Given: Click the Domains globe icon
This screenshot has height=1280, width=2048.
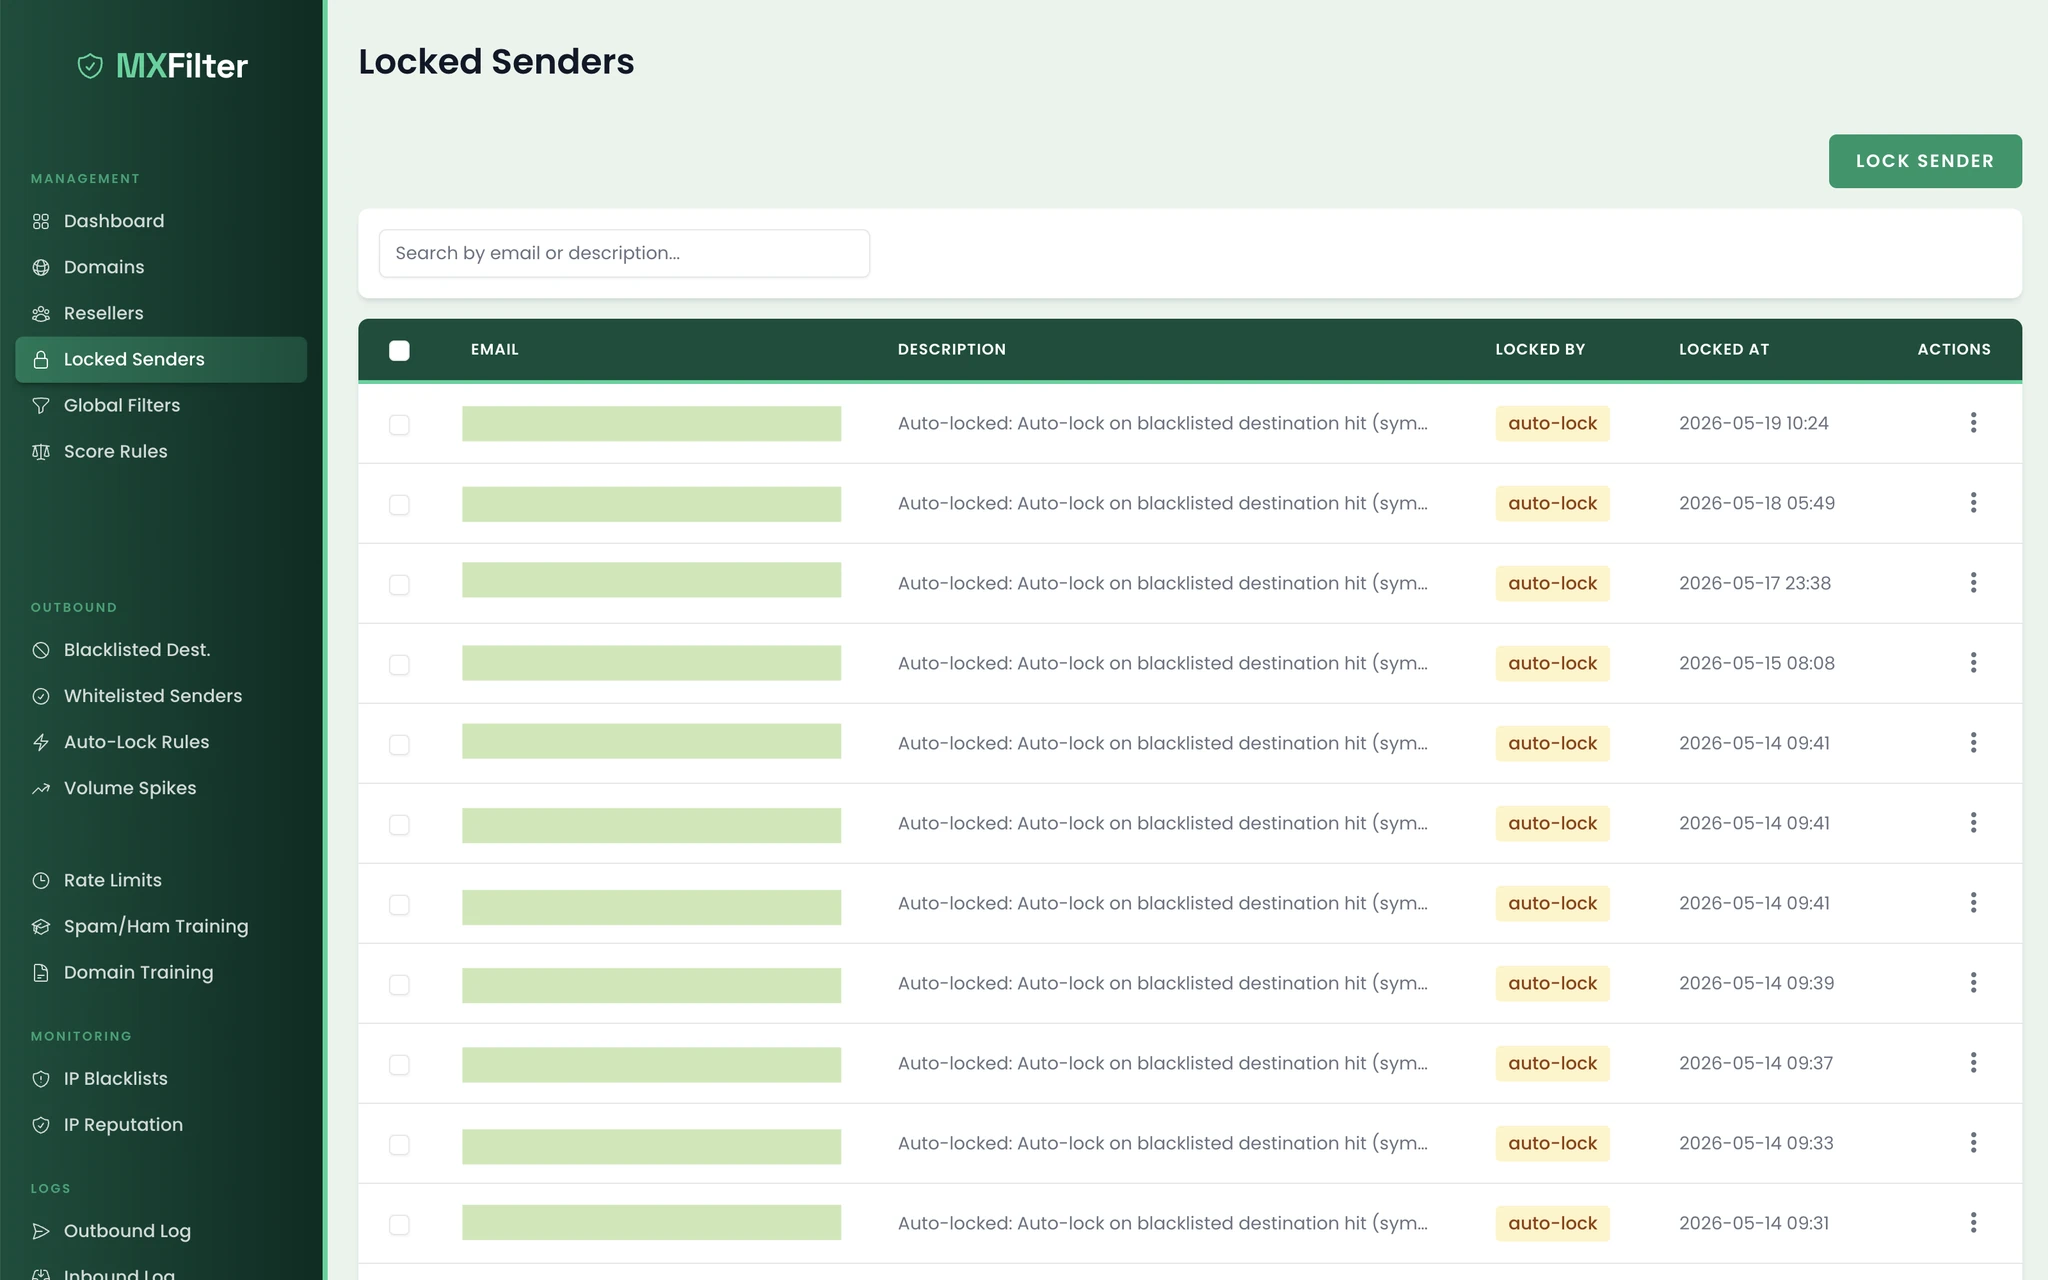Looking at the screenshot, I should [41, 267].
